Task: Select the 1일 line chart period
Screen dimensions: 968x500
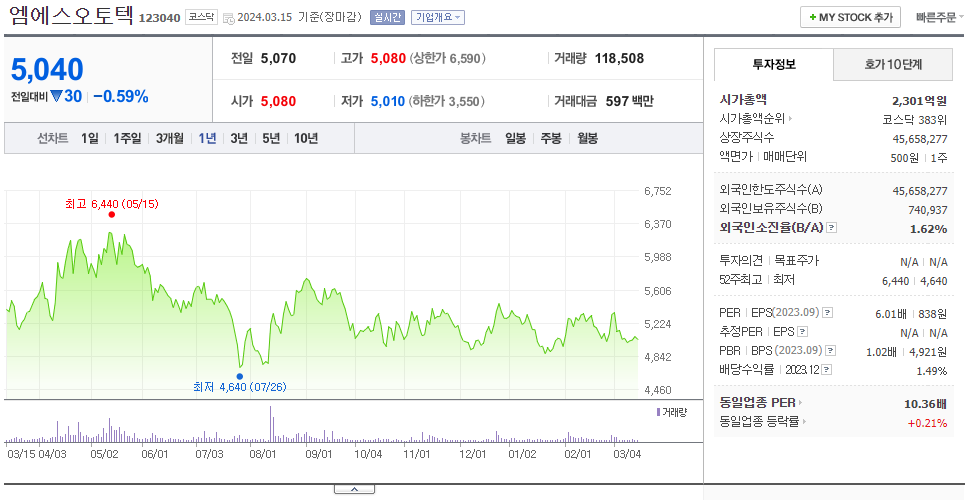Action: point(90,138)
